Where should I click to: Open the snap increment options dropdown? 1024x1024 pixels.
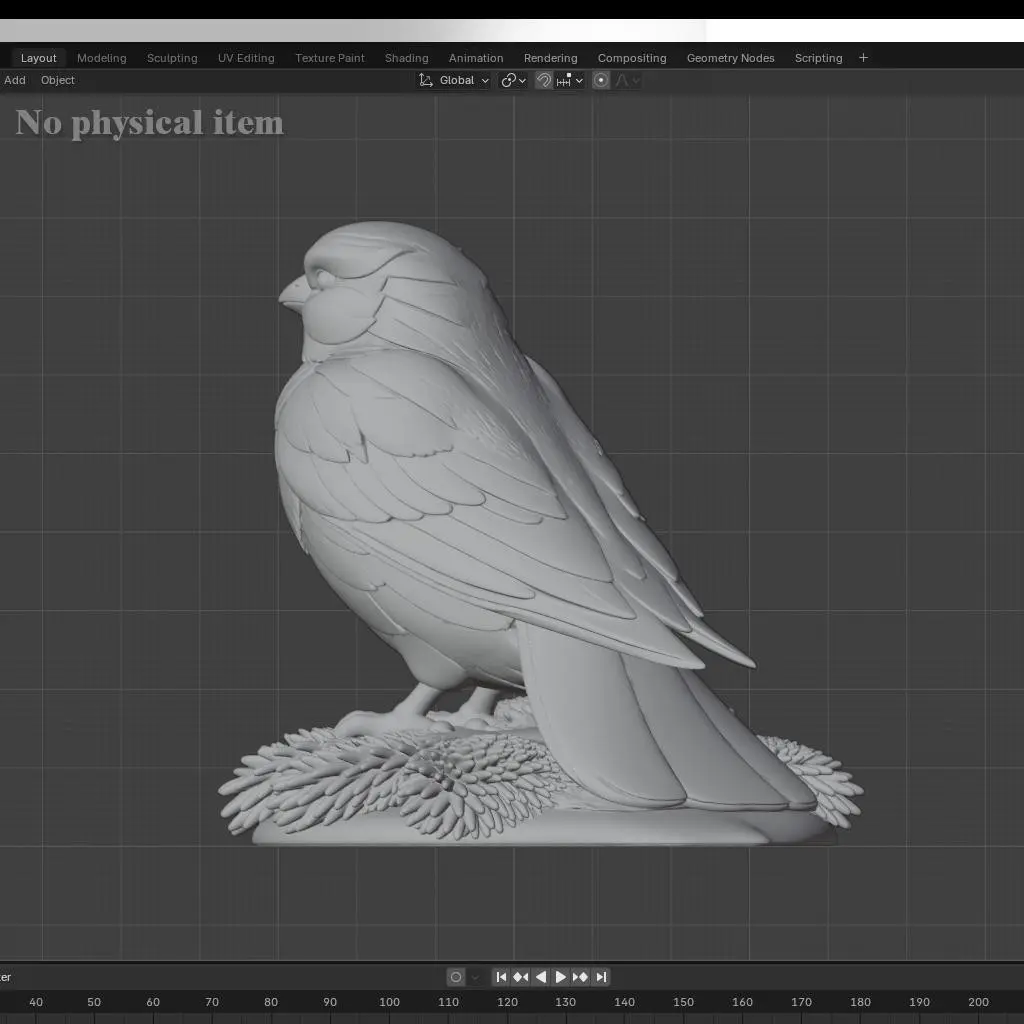569,80
